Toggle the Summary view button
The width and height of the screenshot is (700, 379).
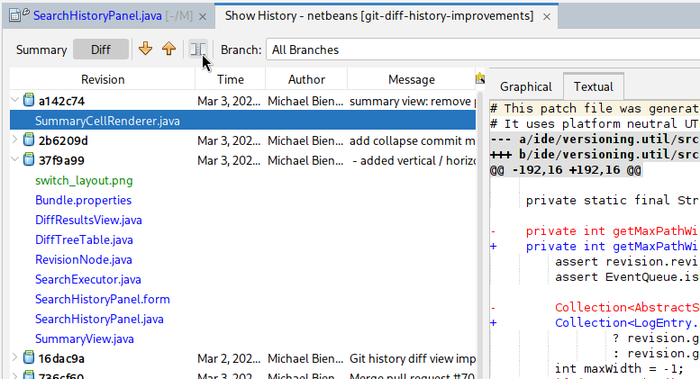(41, 50)
